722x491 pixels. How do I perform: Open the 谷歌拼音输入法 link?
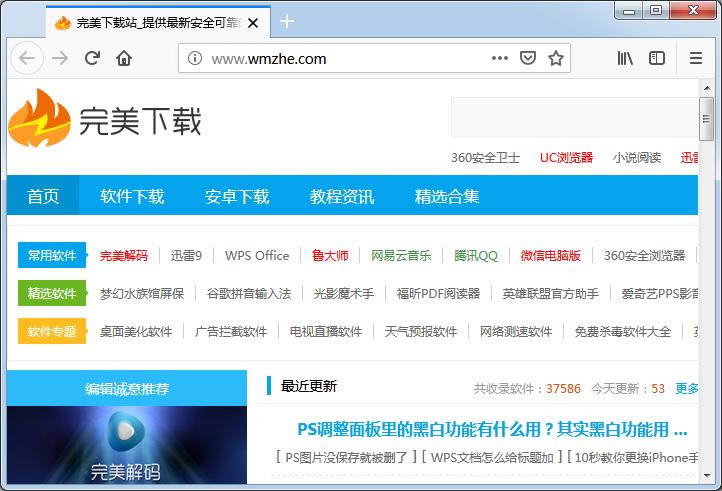tap(249, 293)
